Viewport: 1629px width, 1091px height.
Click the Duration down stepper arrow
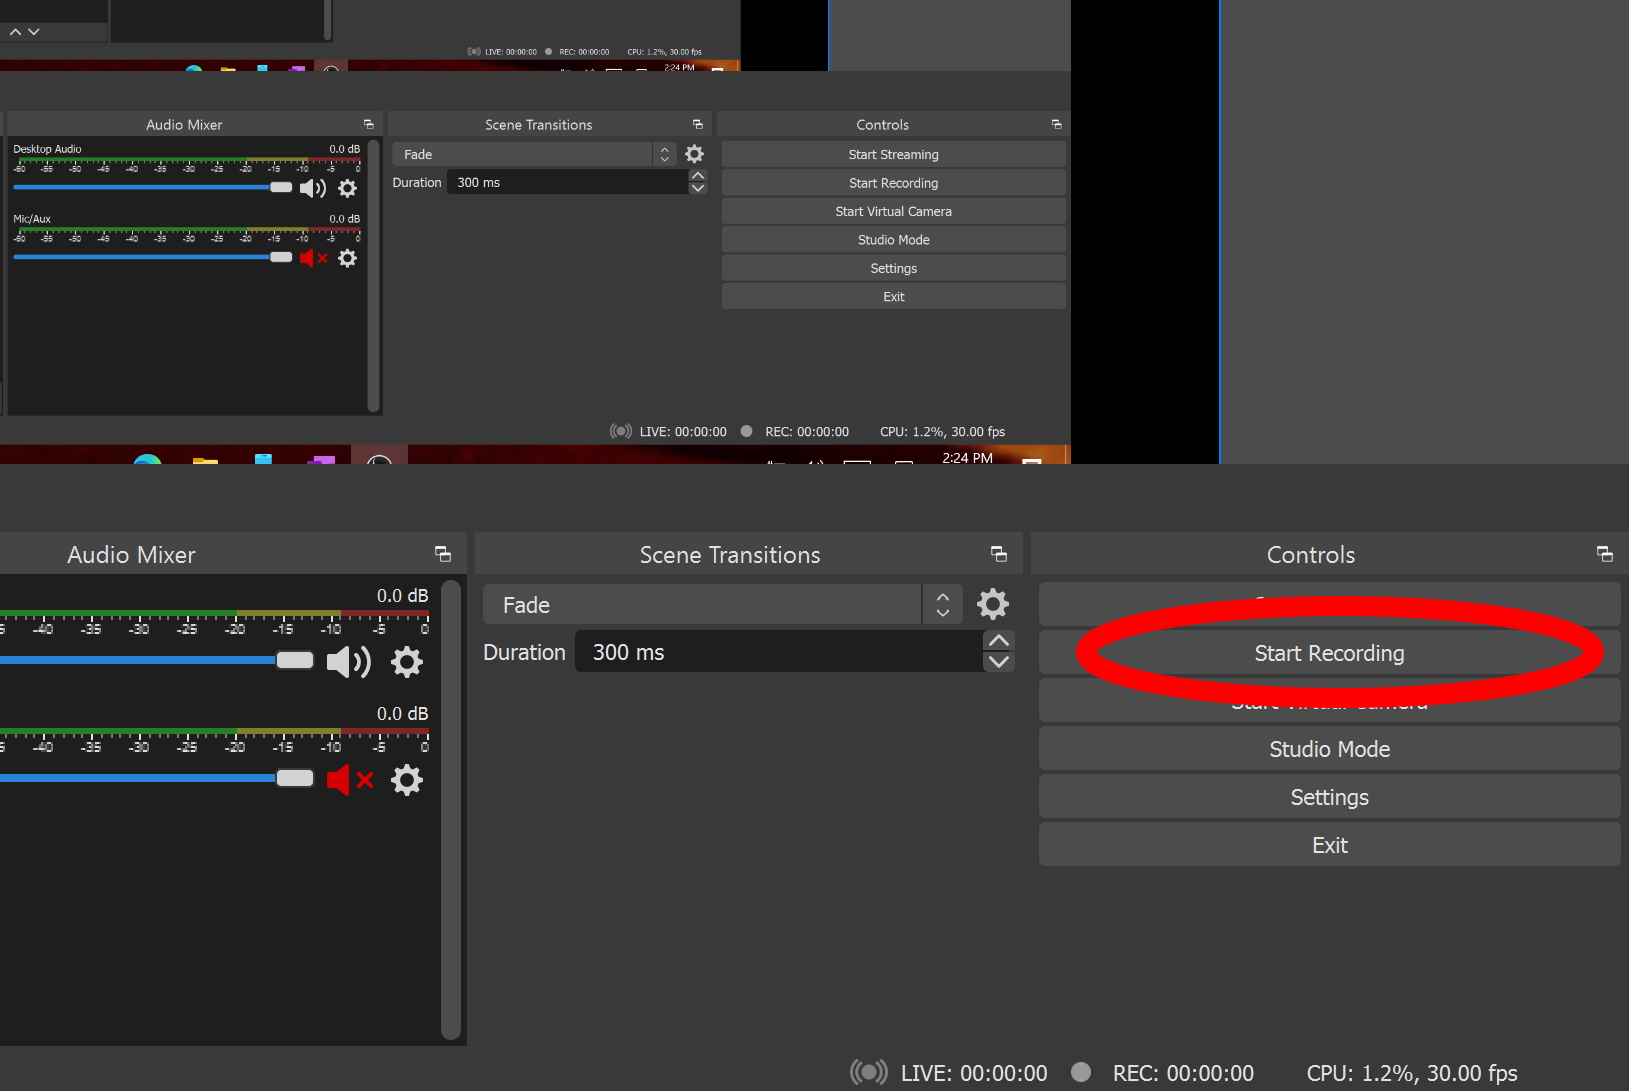click(x=997, y=663)
